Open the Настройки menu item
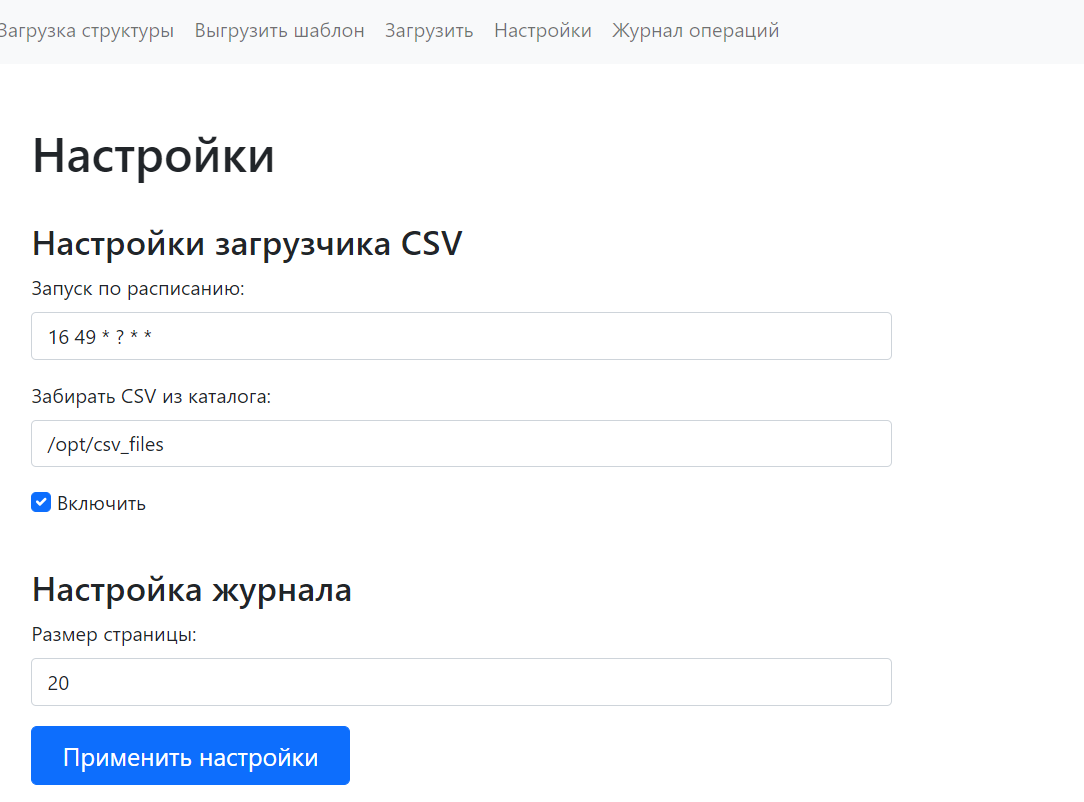1084x802 pixels. (x=542, y=30)
